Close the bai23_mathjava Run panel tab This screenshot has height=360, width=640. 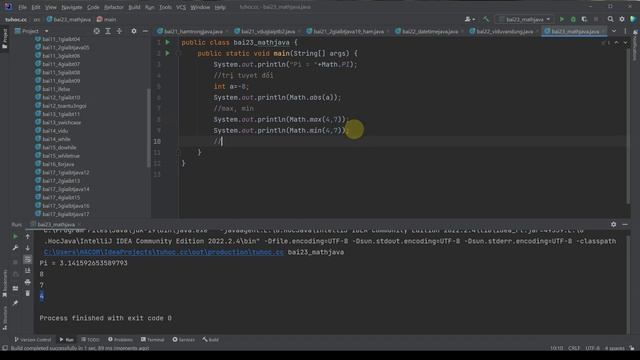pos(80,224)
